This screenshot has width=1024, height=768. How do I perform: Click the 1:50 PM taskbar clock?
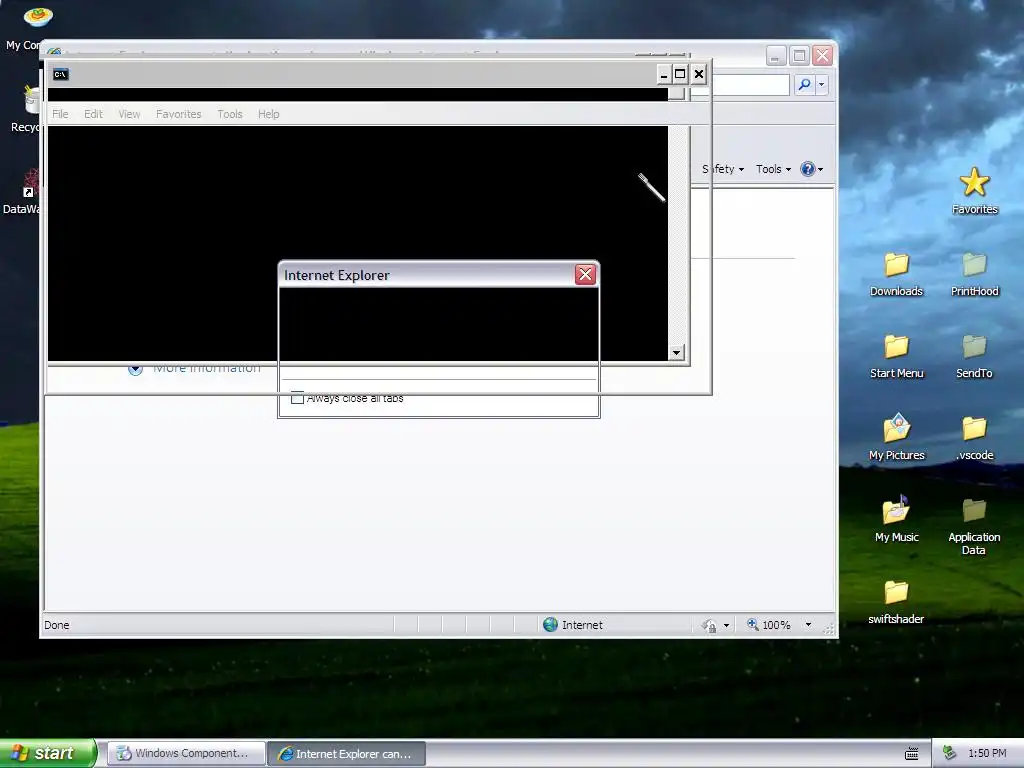(987, 754)
